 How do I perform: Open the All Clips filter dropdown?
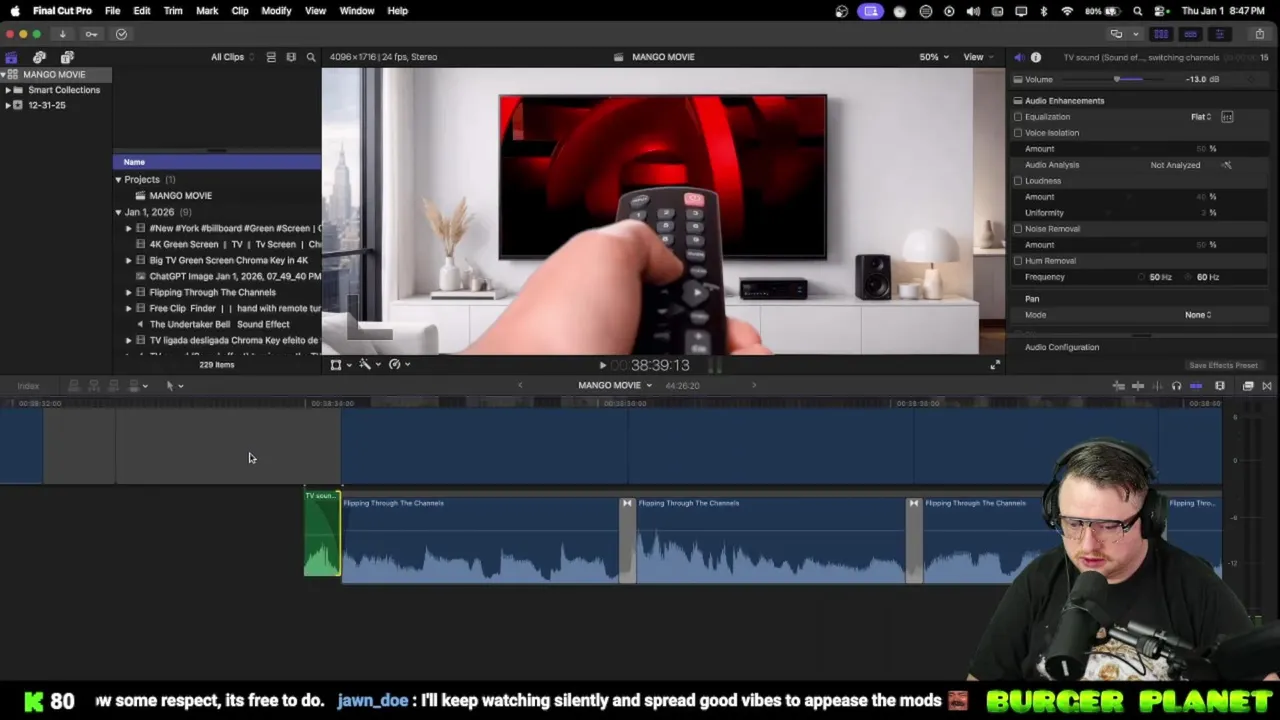(x=232, y=57)
